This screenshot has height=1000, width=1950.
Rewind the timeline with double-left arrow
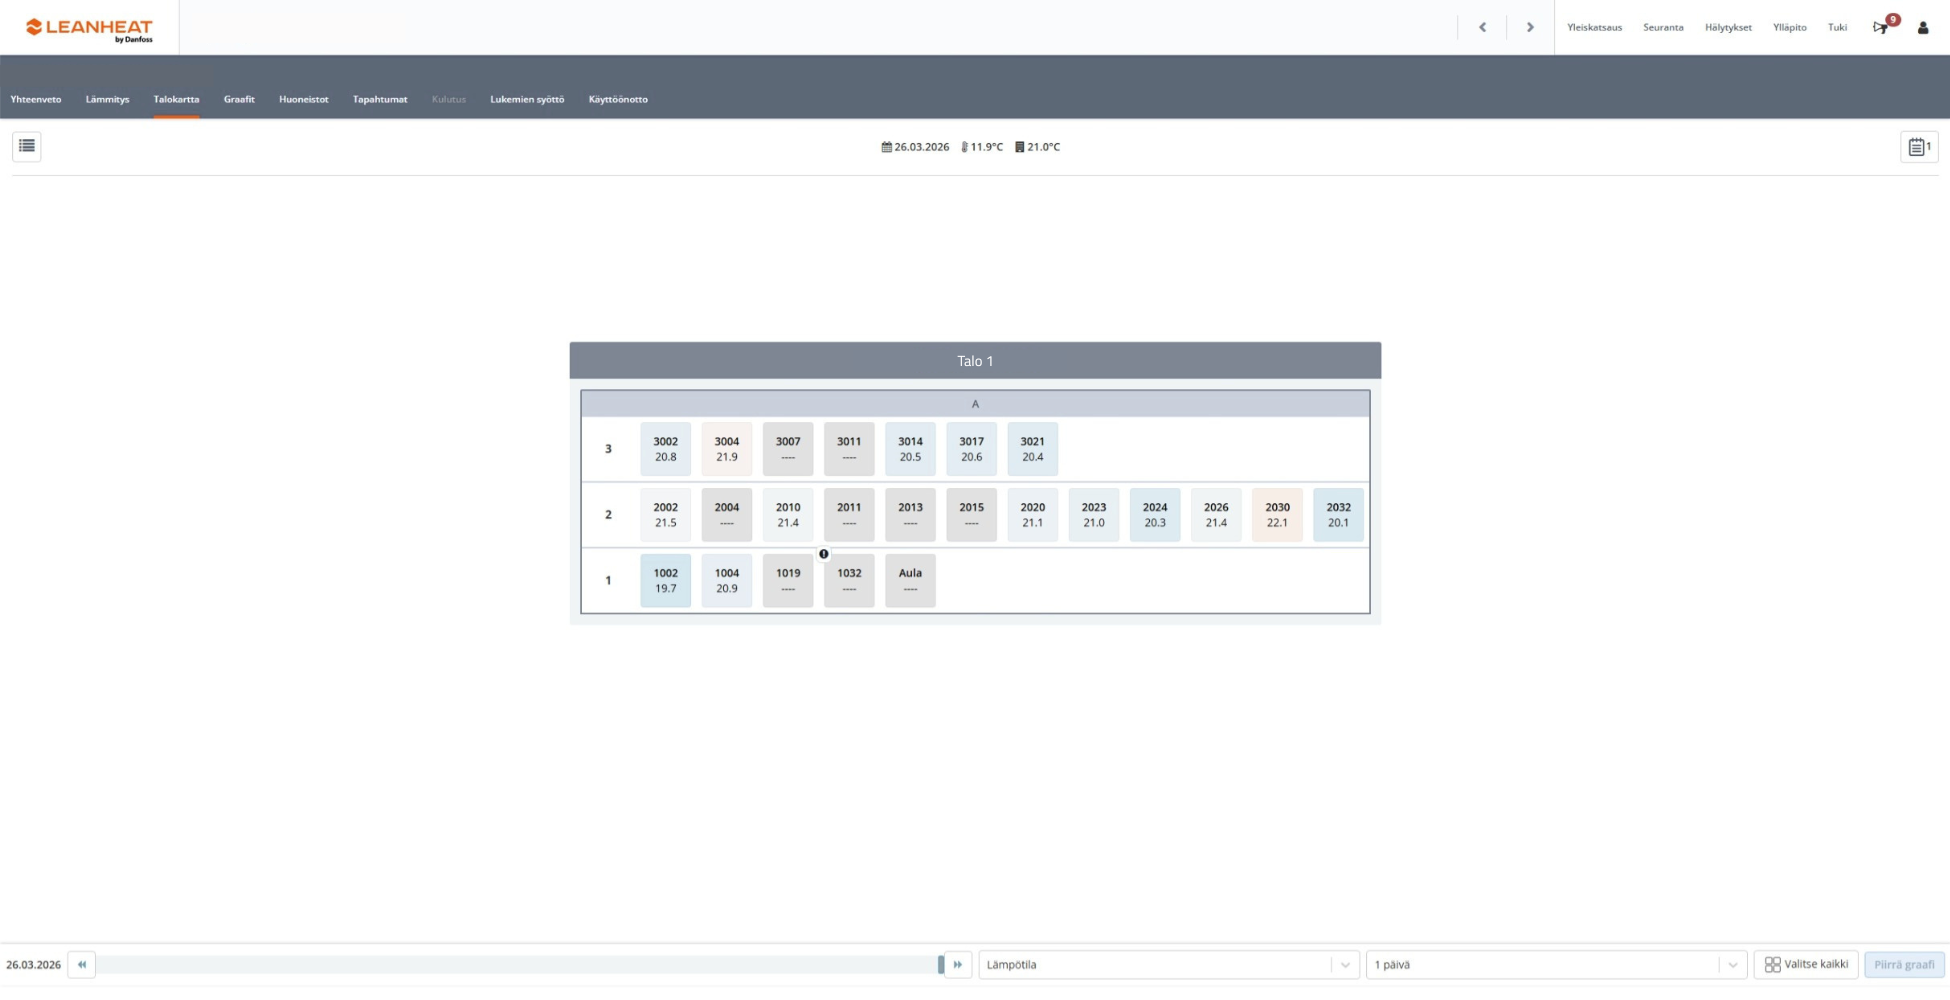click(82, 965)
